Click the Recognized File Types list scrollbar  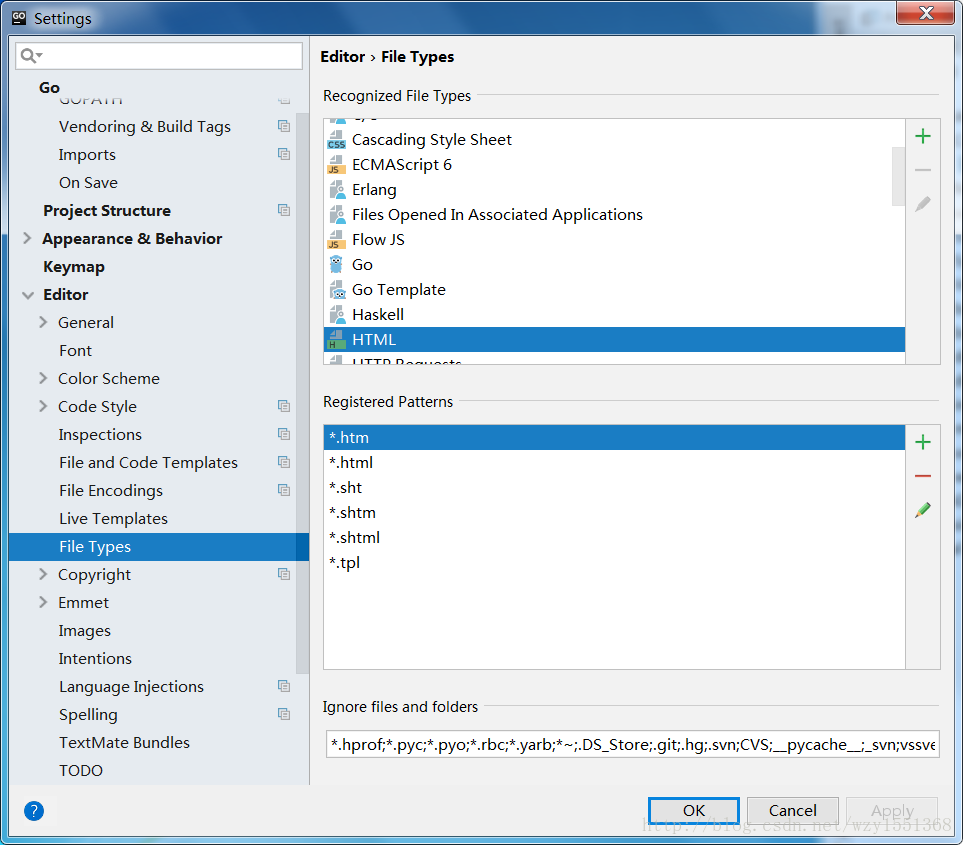coord(898,177)
